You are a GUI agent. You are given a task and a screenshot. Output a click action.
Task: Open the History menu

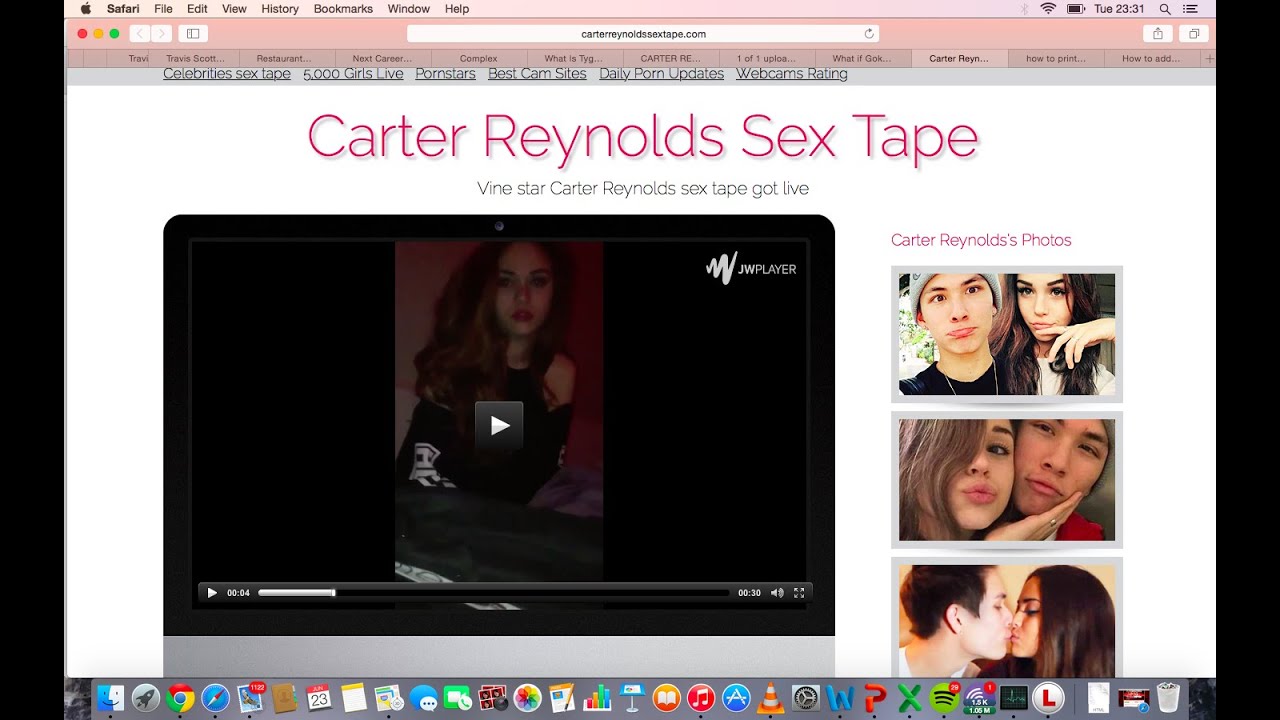280,8
